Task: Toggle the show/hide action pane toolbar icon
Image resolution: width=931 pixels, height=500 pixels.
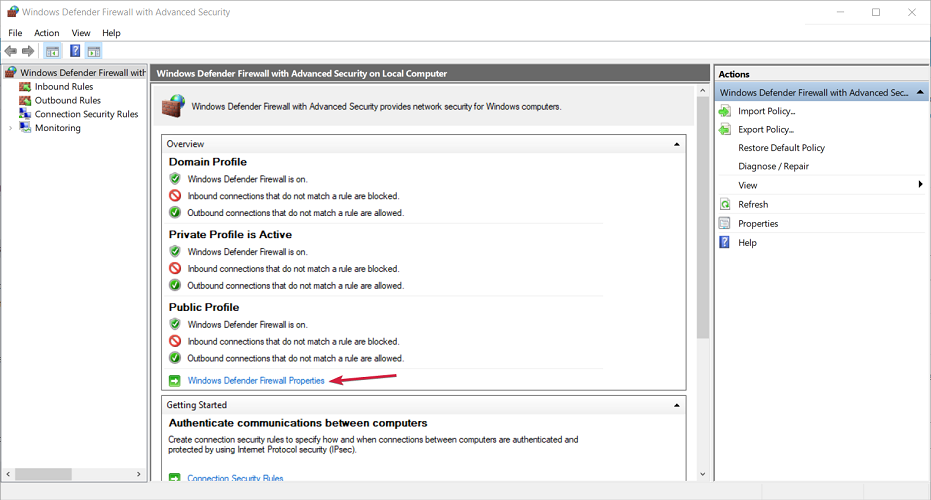Action: (94, 51)
